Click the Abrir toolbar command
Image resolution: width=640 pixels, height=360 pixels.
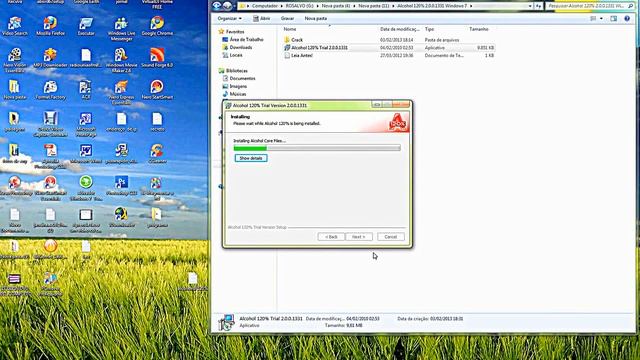261,18
